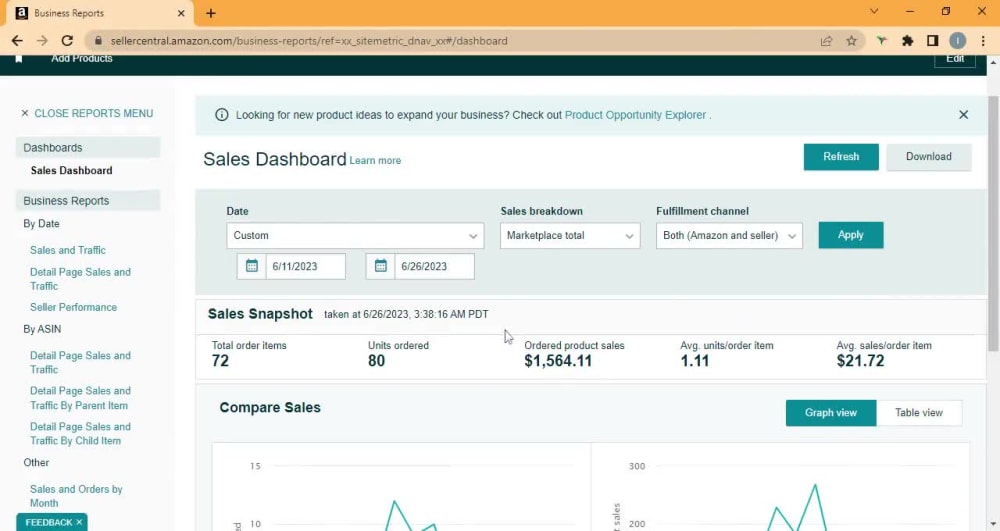Switch to Table view
The width and height of the screenshot is (1000, 531).
[x=919, y=413]
